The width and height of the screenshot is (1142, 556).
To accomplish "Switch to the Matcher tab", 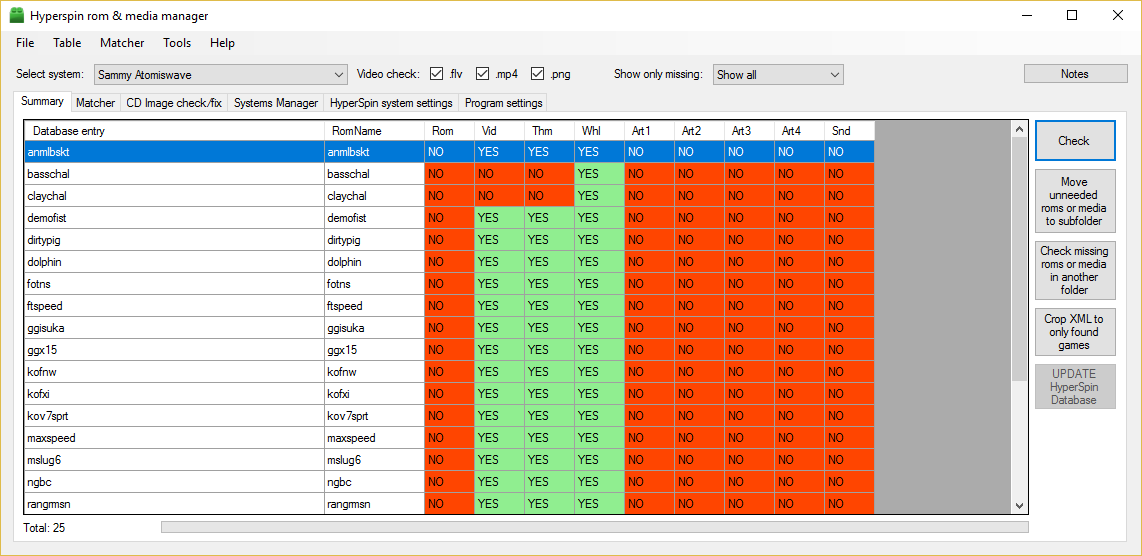I will [95, 103].
